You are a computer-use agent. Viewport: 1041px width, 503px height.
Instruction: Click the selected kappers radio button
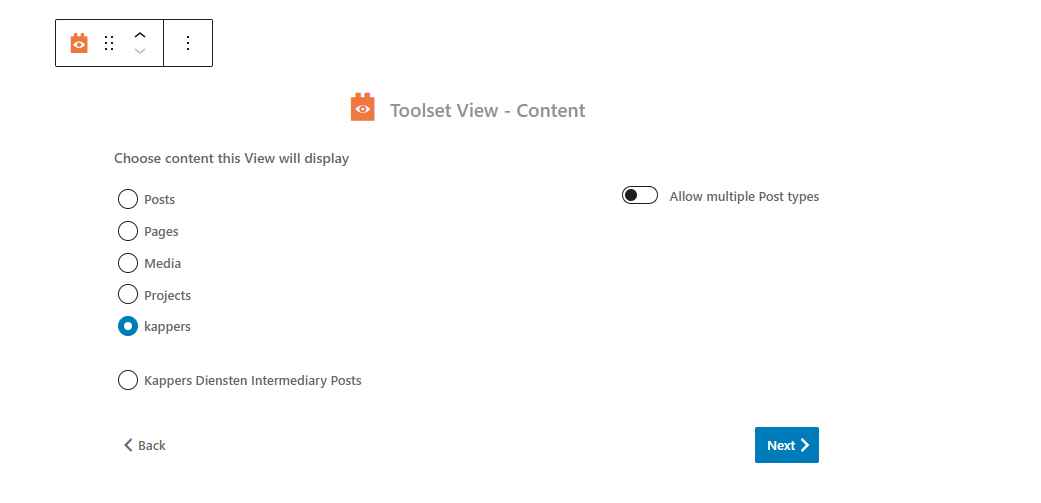[127, 326]
